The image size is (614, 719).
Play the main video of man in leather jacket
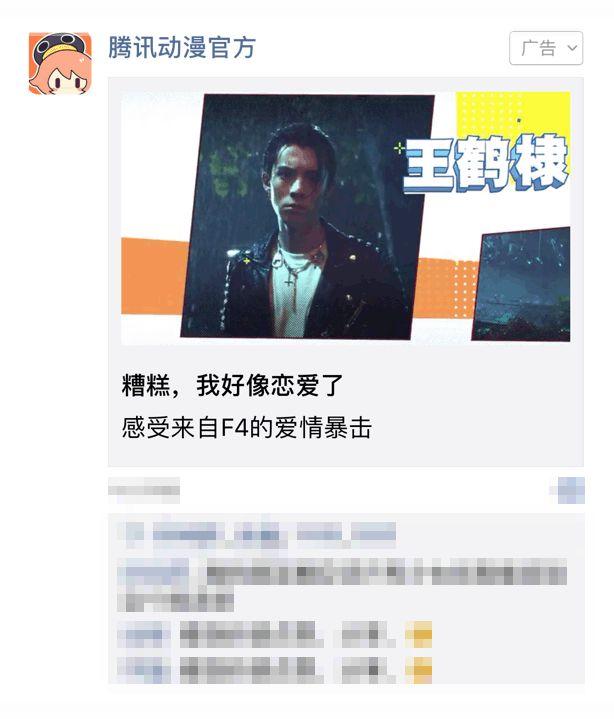point(307,217)
